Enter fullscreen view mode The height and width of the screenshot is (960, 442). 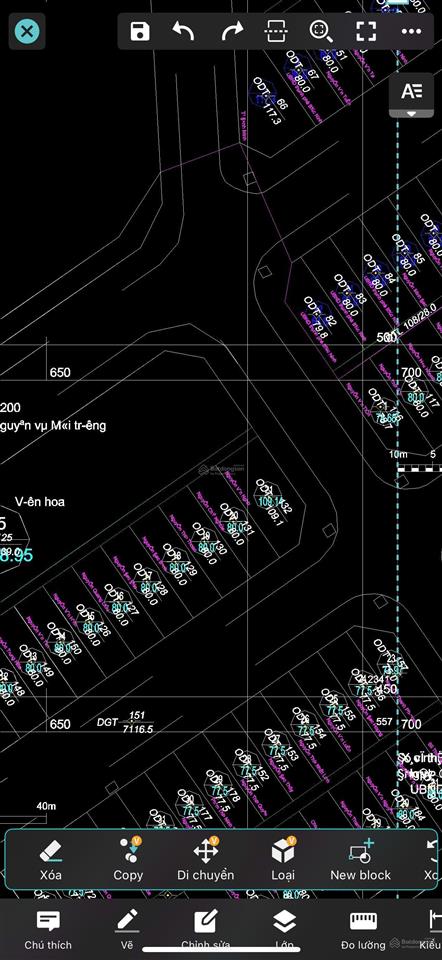[366, 31]
